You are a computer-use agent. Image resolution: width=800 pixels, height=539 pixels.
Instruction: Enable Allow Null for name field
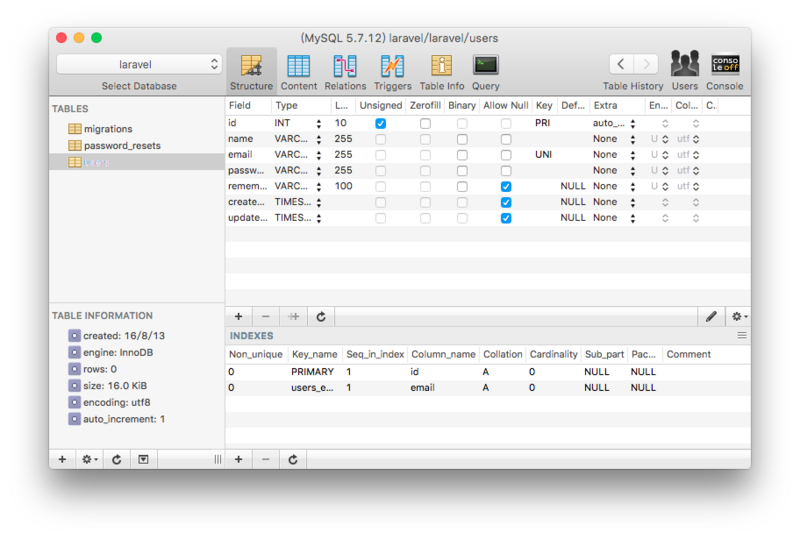(x=506, y=139)
